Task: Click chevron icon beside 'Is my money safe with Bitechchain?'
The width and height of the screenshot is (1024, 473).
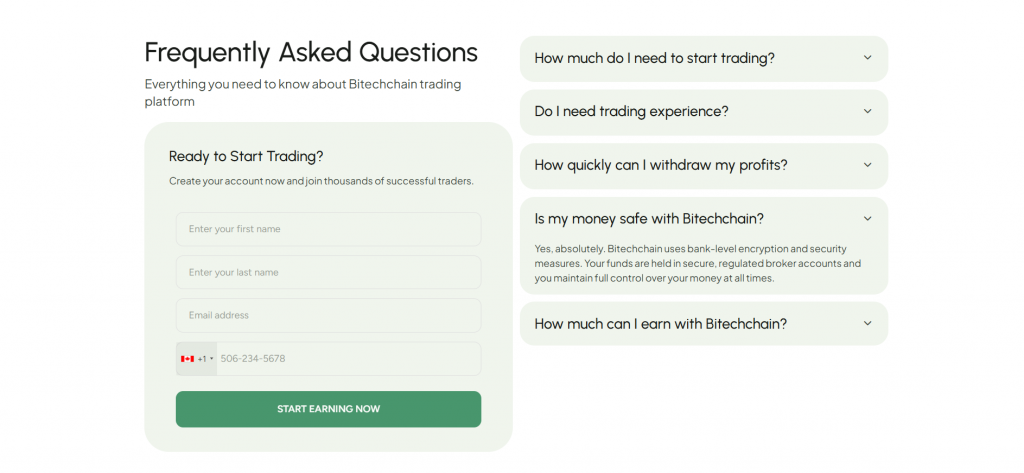Action: tap(867, 218)
